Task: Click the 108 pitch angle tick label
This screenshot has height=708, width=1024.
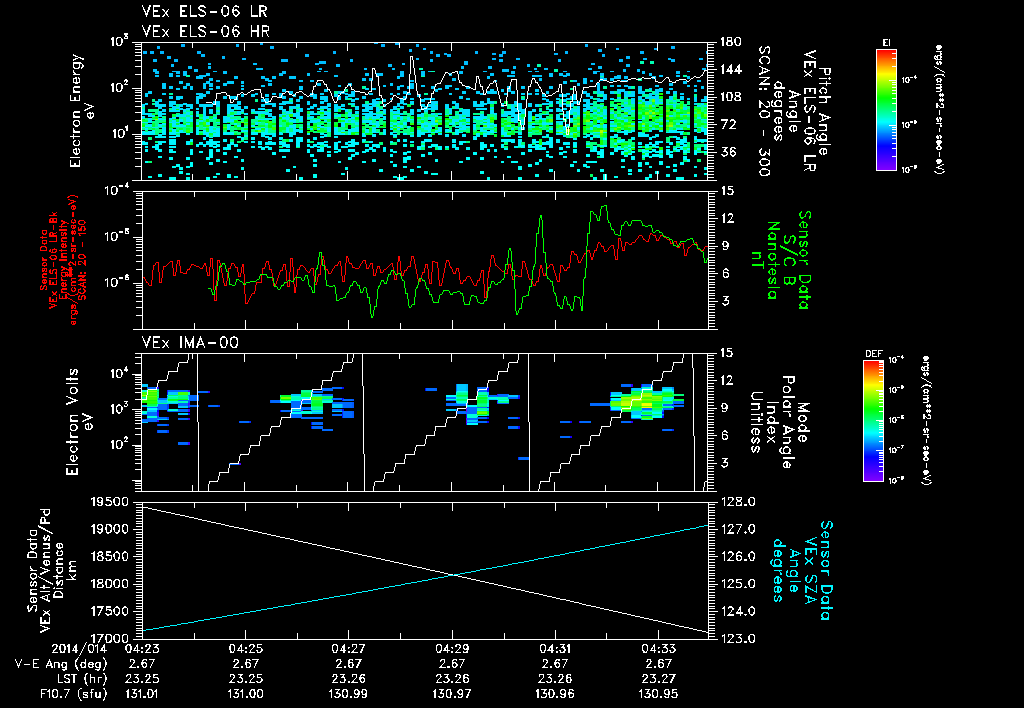Action: (730, 97)
